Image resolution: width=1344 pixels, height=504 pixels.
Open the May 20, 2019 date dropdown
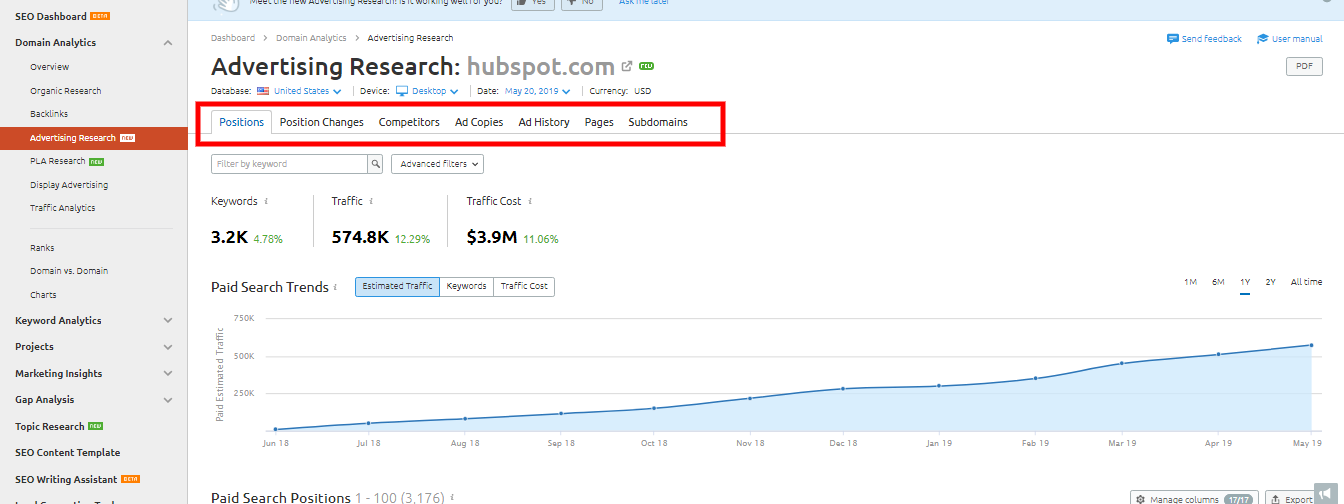click(x=537, y=91)
